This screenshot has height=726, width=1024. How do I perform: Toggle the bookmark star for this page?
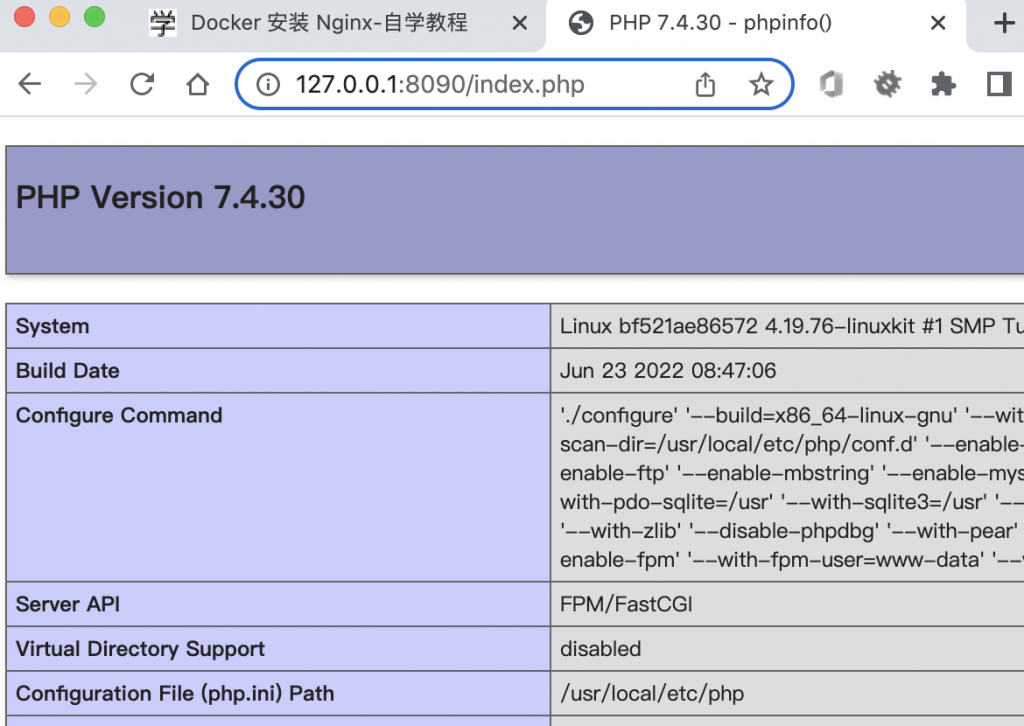click(761, 84)
